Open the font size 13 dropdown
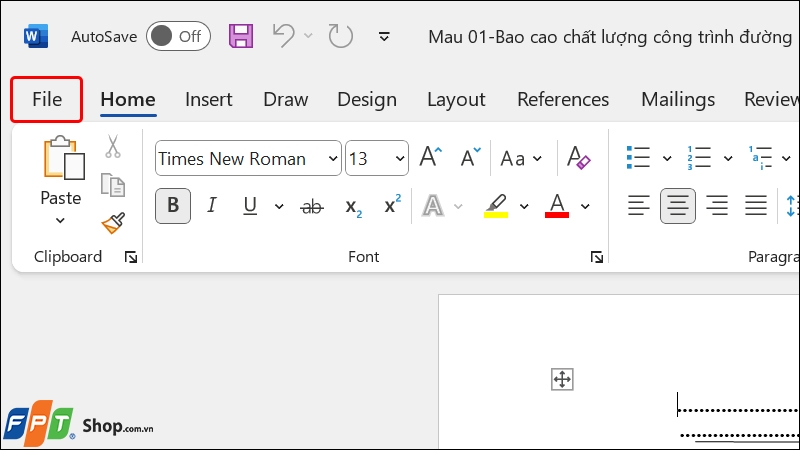Screen dimensions: 800x450 click(x=400, y=158)
